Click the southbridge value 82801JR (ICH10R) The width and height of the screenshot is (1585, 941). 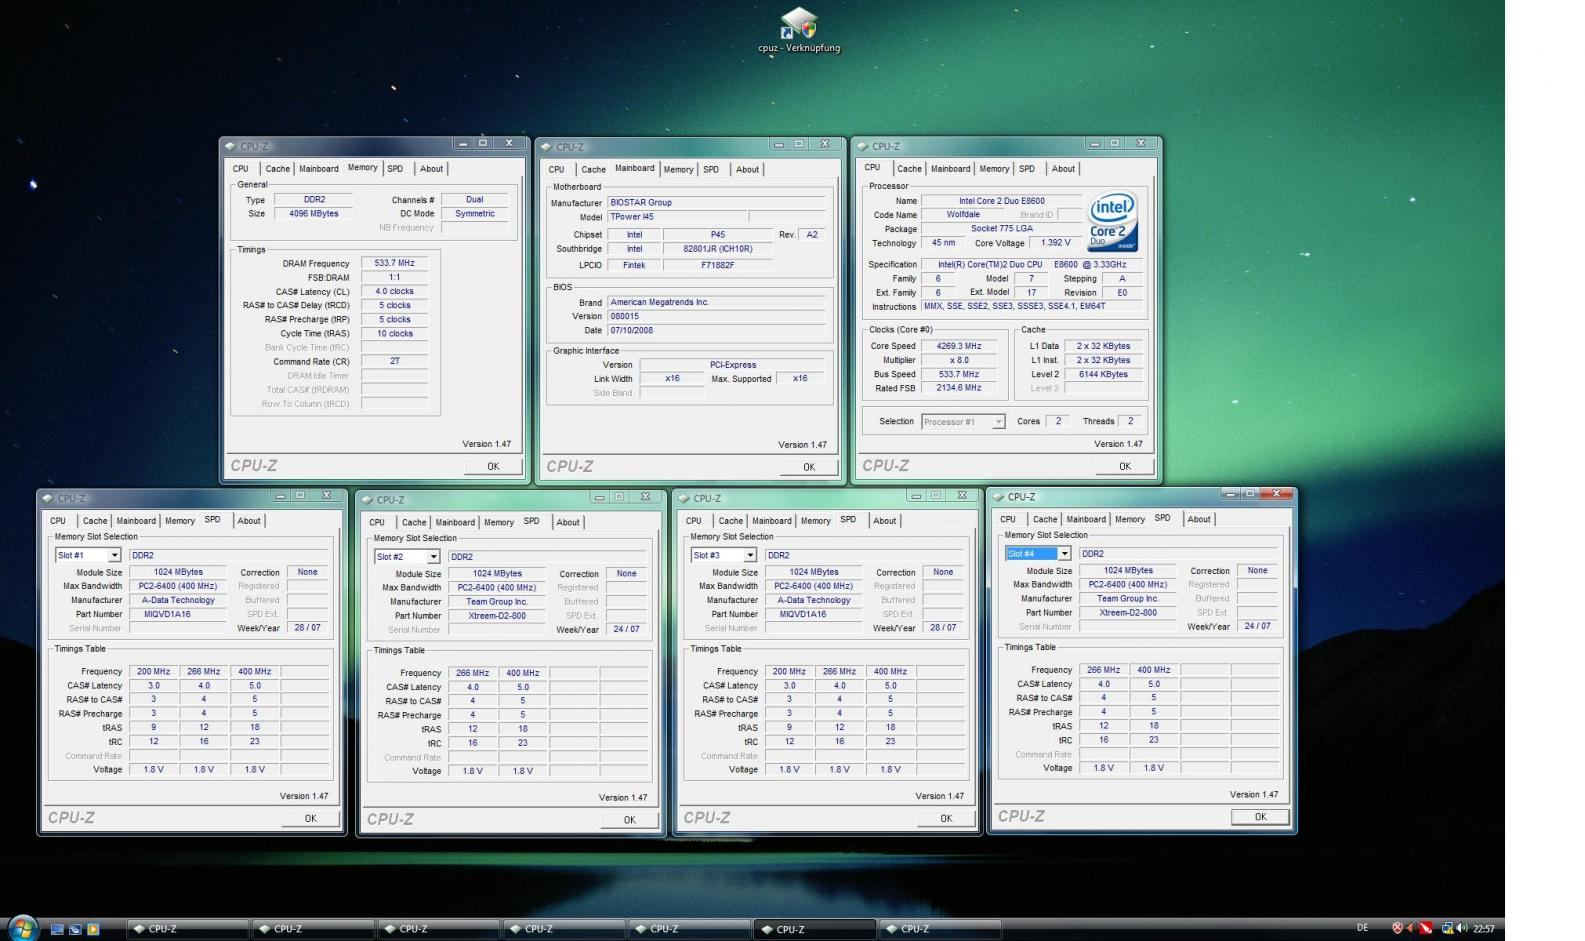[718, 249]
